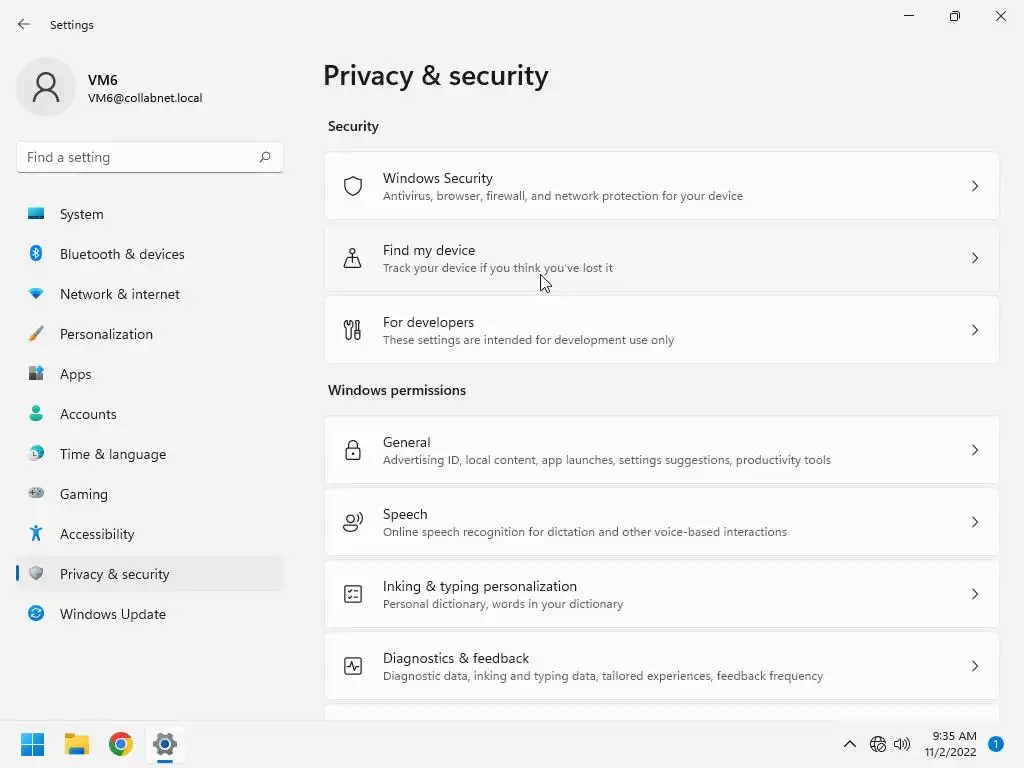Switch to Accessibility settings
Viewport: 1024px width, 768px height.
tap(97, 534)
